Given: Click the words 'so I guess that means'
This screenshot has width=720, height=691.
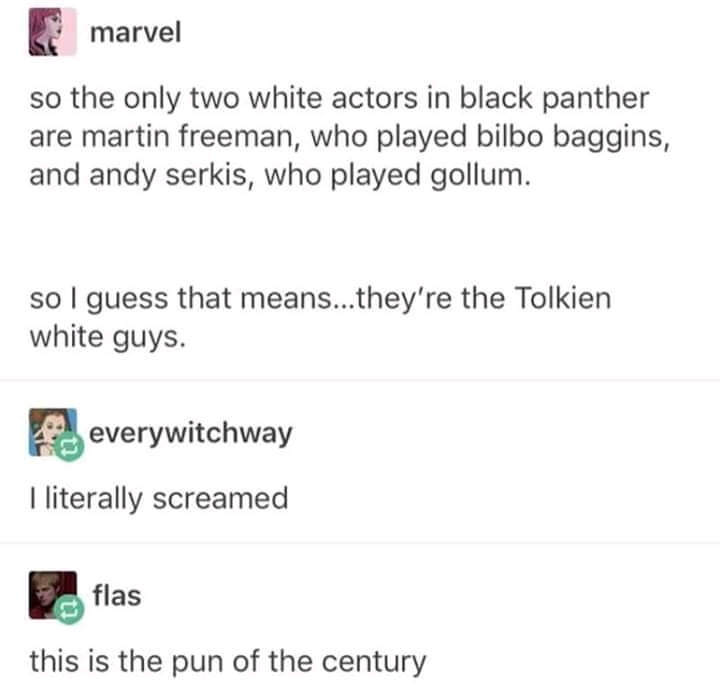Looking at the screenshot, I should 180,299.
